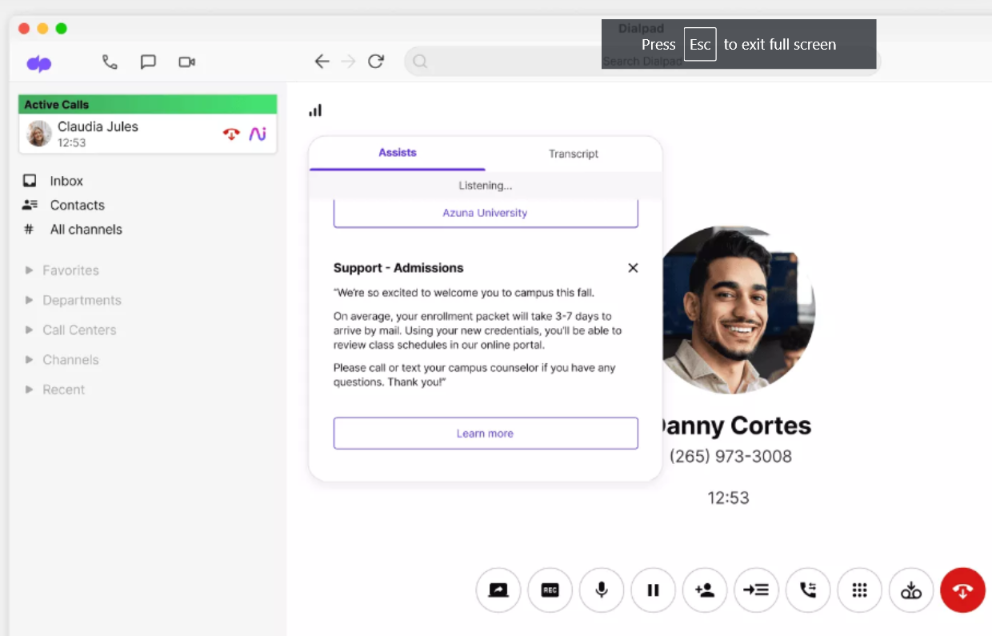
Task: Hang up Claudia Jules call in sidebar
Action: click(x=231, y=134)
